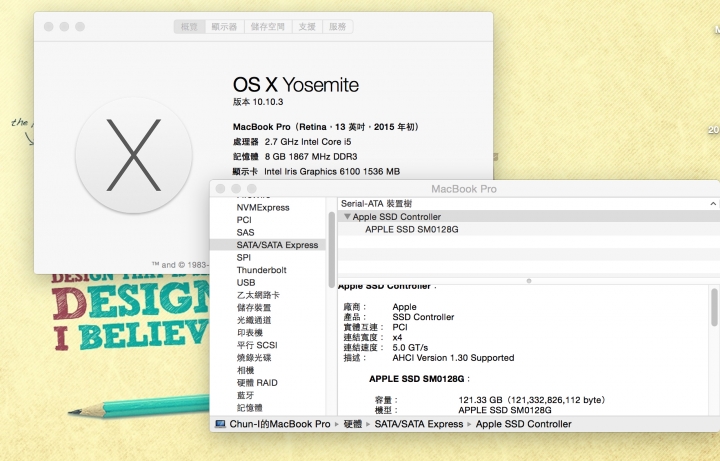This screenshot has width=720, height=461.
Task: Select 相機 in the sidebar
Action: pyautogui.click(x=245, y=370)
